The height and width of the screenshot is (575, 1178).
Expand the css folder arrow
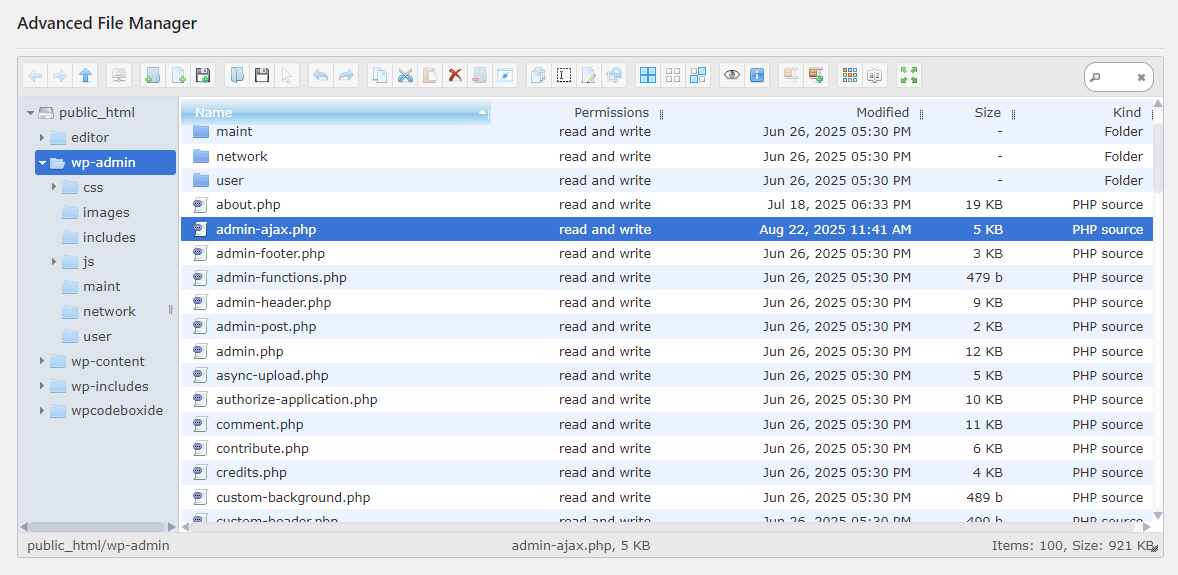tap(54, 188)
